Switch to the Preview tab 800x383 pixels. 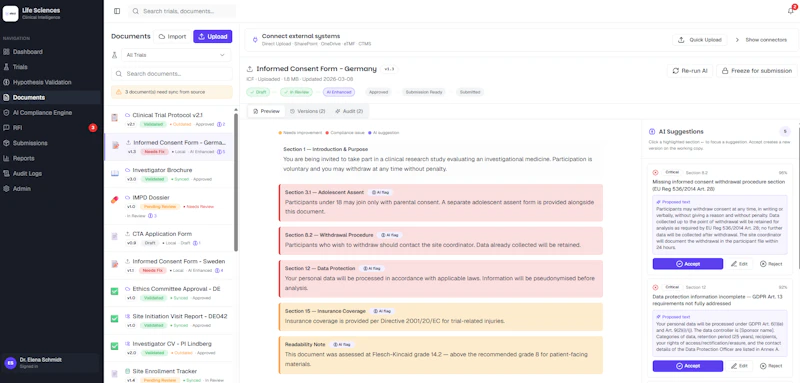[266, 111]
